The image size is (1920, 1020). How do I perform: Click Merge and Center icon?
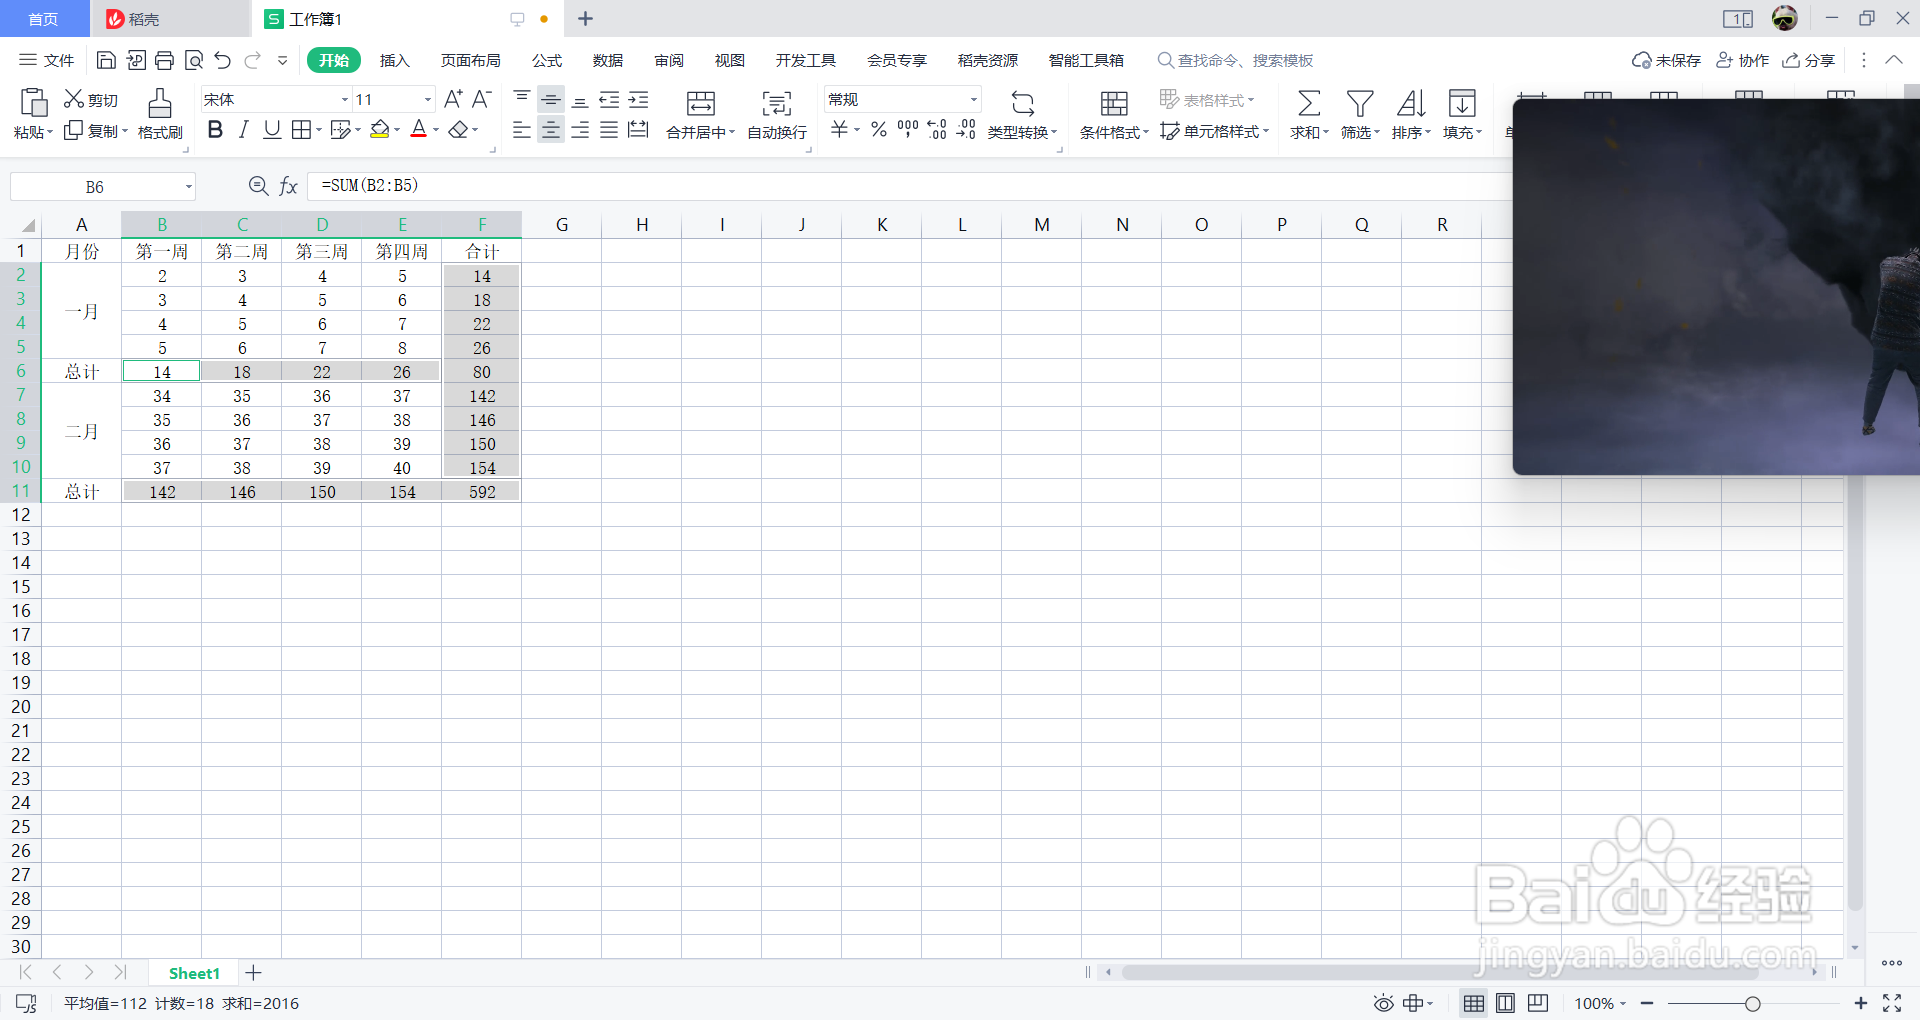point(701,103)
